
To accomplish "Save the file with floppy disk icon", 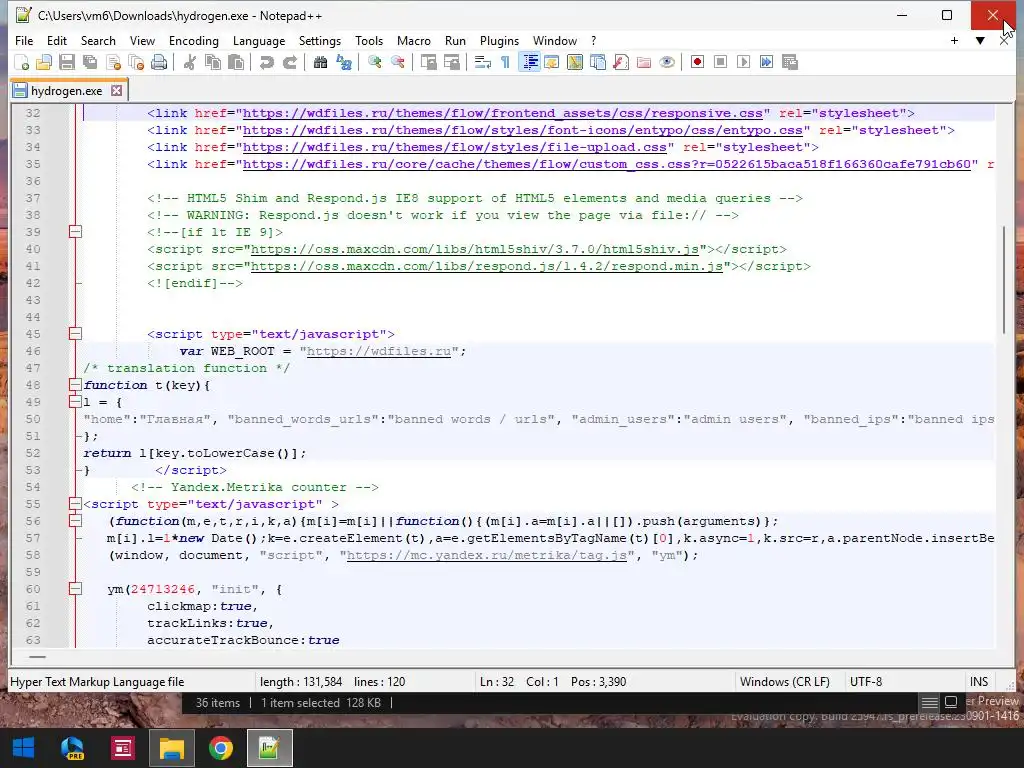I will point(67,62).
